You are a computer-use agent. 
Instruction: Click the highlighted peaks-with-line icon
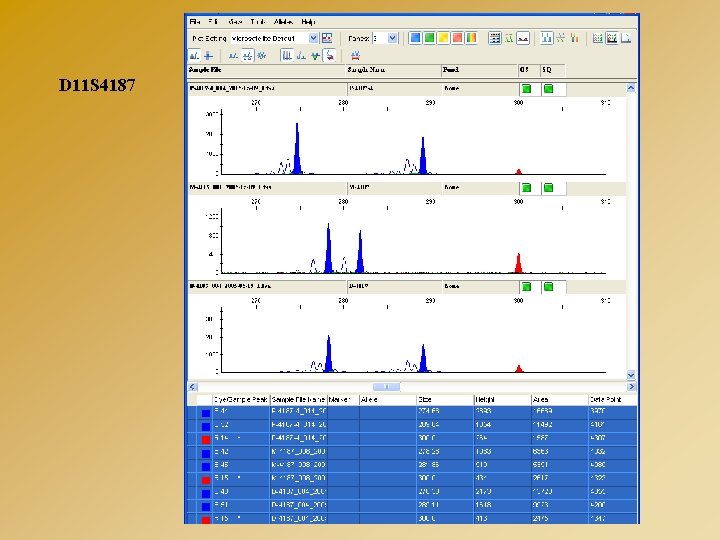(x=248, y=56)
